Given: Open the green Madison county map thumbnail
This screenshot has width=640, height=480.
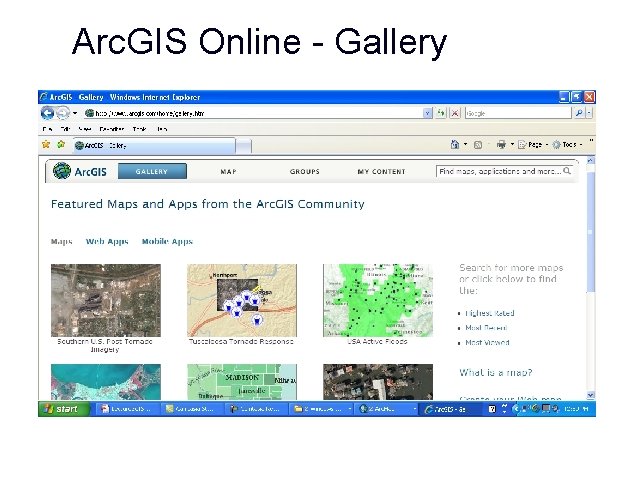Looking at the screenshot, I should (242, 382).
